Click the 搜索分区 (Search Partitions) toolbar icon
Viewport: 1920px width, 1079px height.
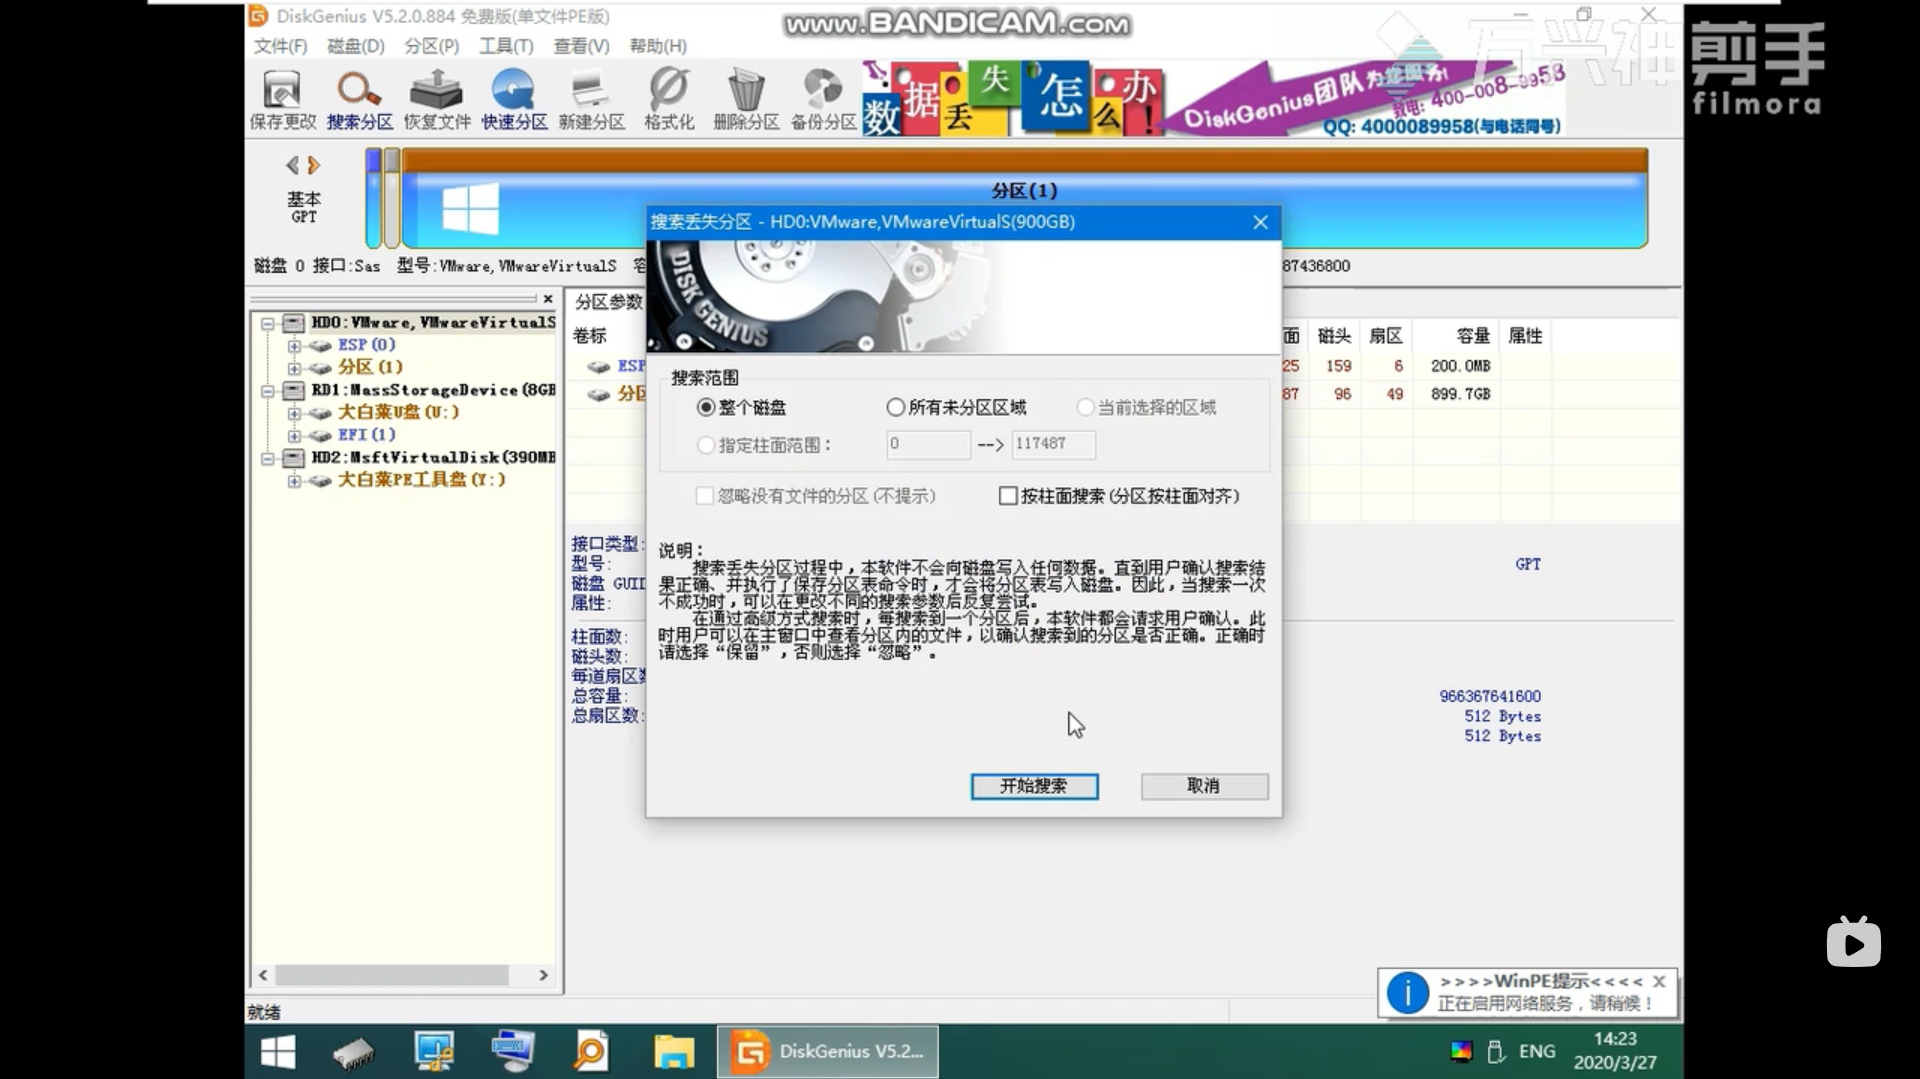359,100
